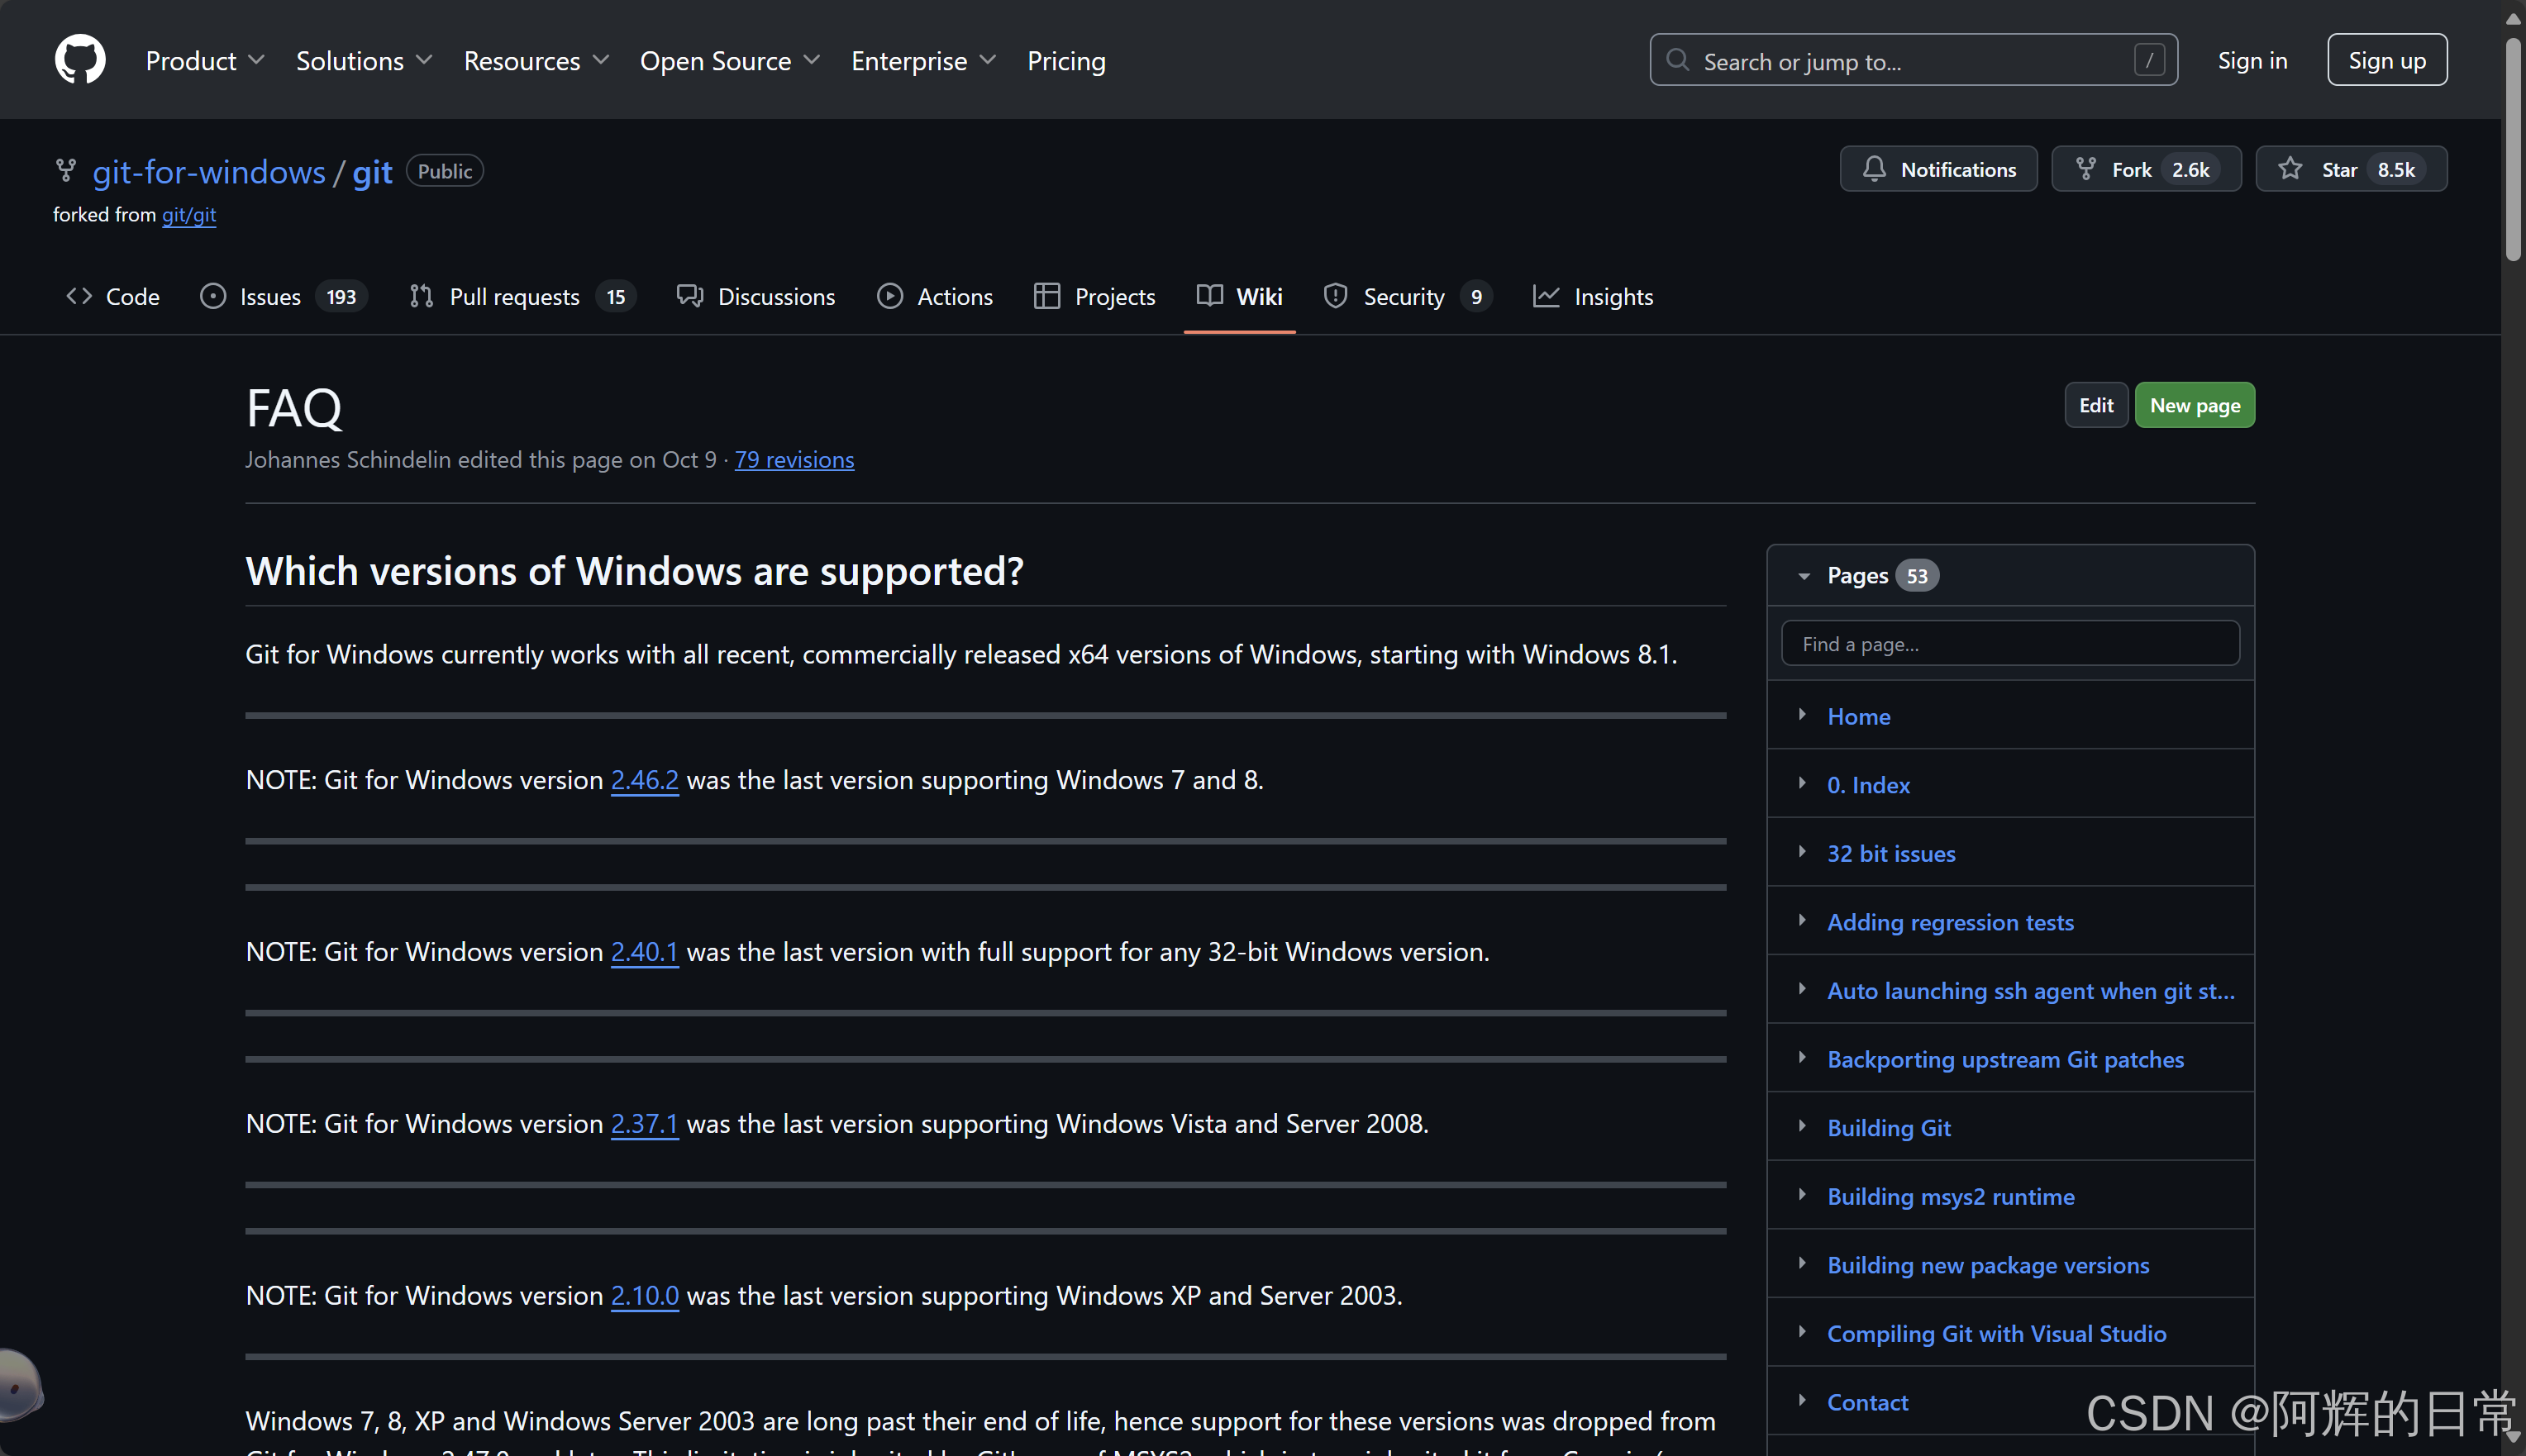Open the Open Source dropdown menu
Image resolution: width=2526 pixels, height=1456 pixels.
click(x=729, y=61)
